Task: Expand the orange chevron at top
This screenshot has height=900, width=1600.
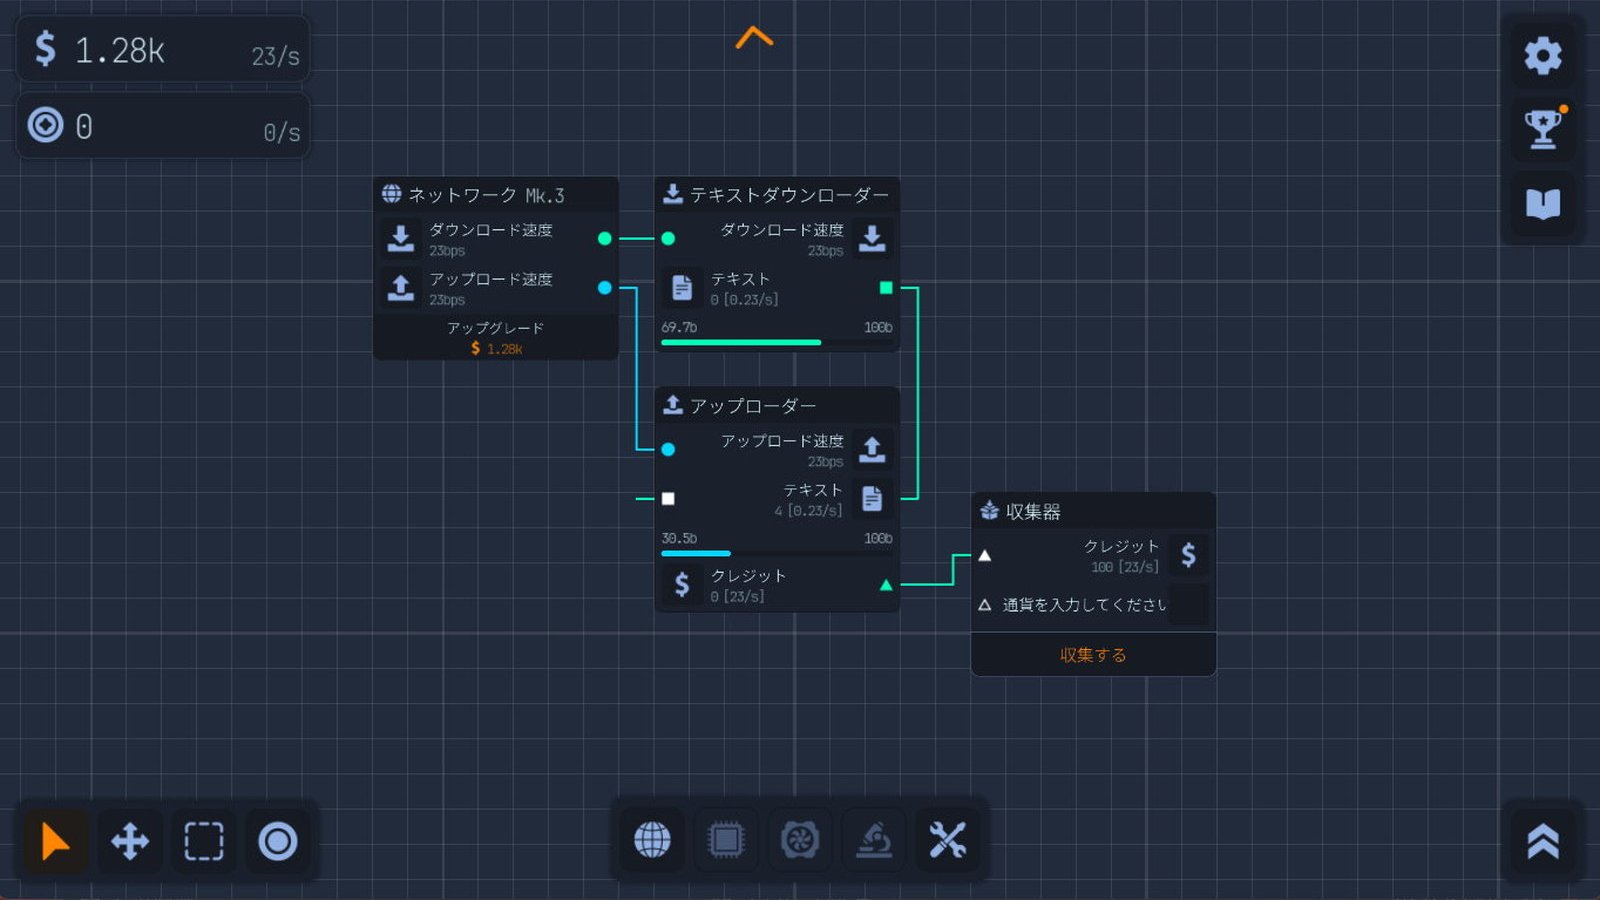Action: coord(754,38)
